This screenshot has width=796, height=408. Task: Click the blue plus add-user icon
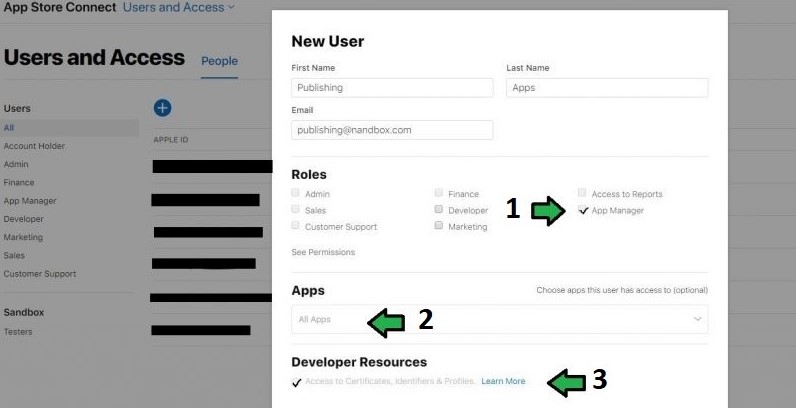pos(162,108)
